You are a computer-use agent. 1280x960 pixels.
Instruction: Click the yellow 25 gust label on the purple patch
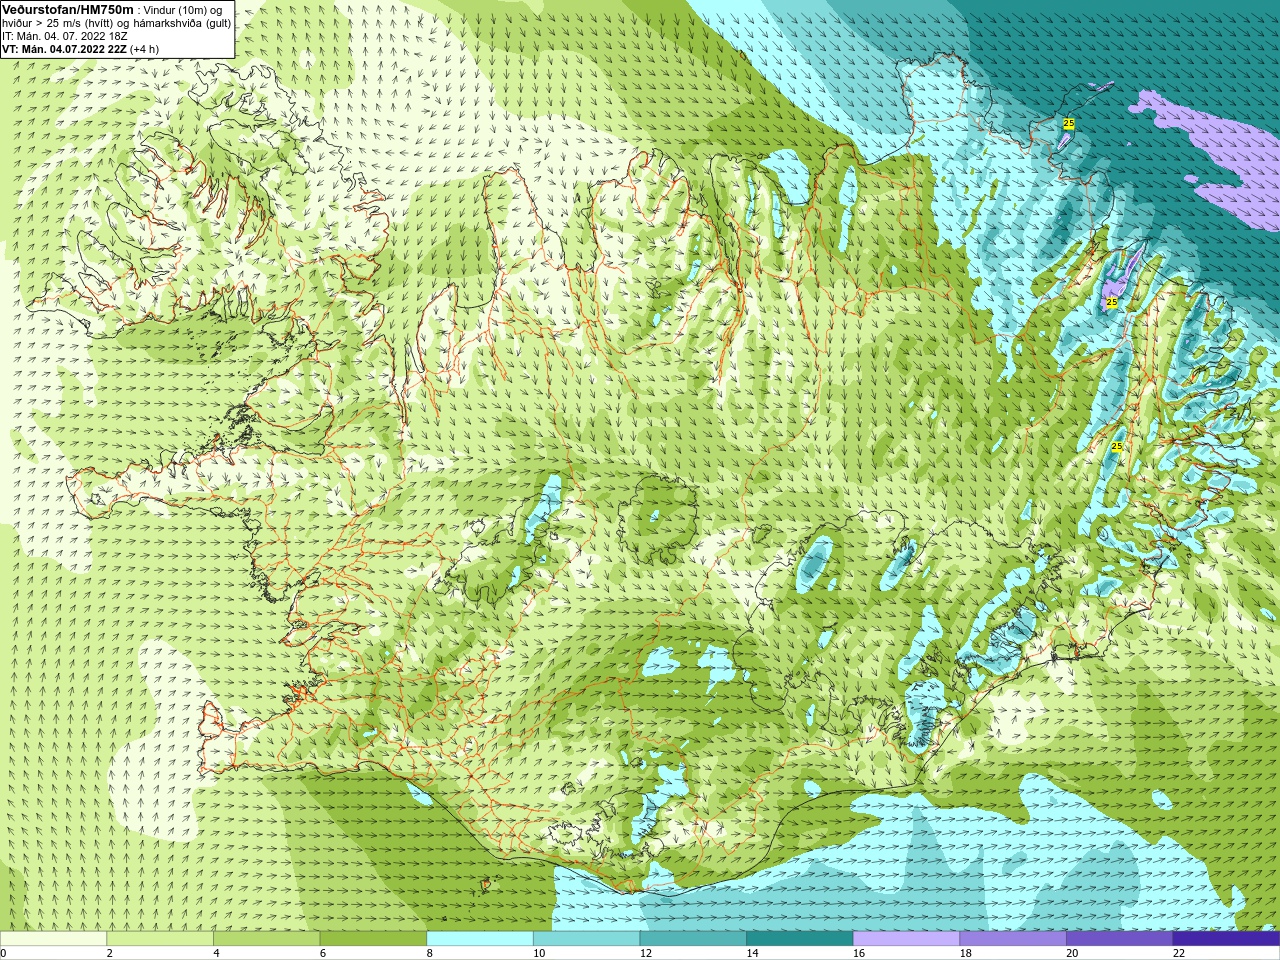click(1111, 302)
